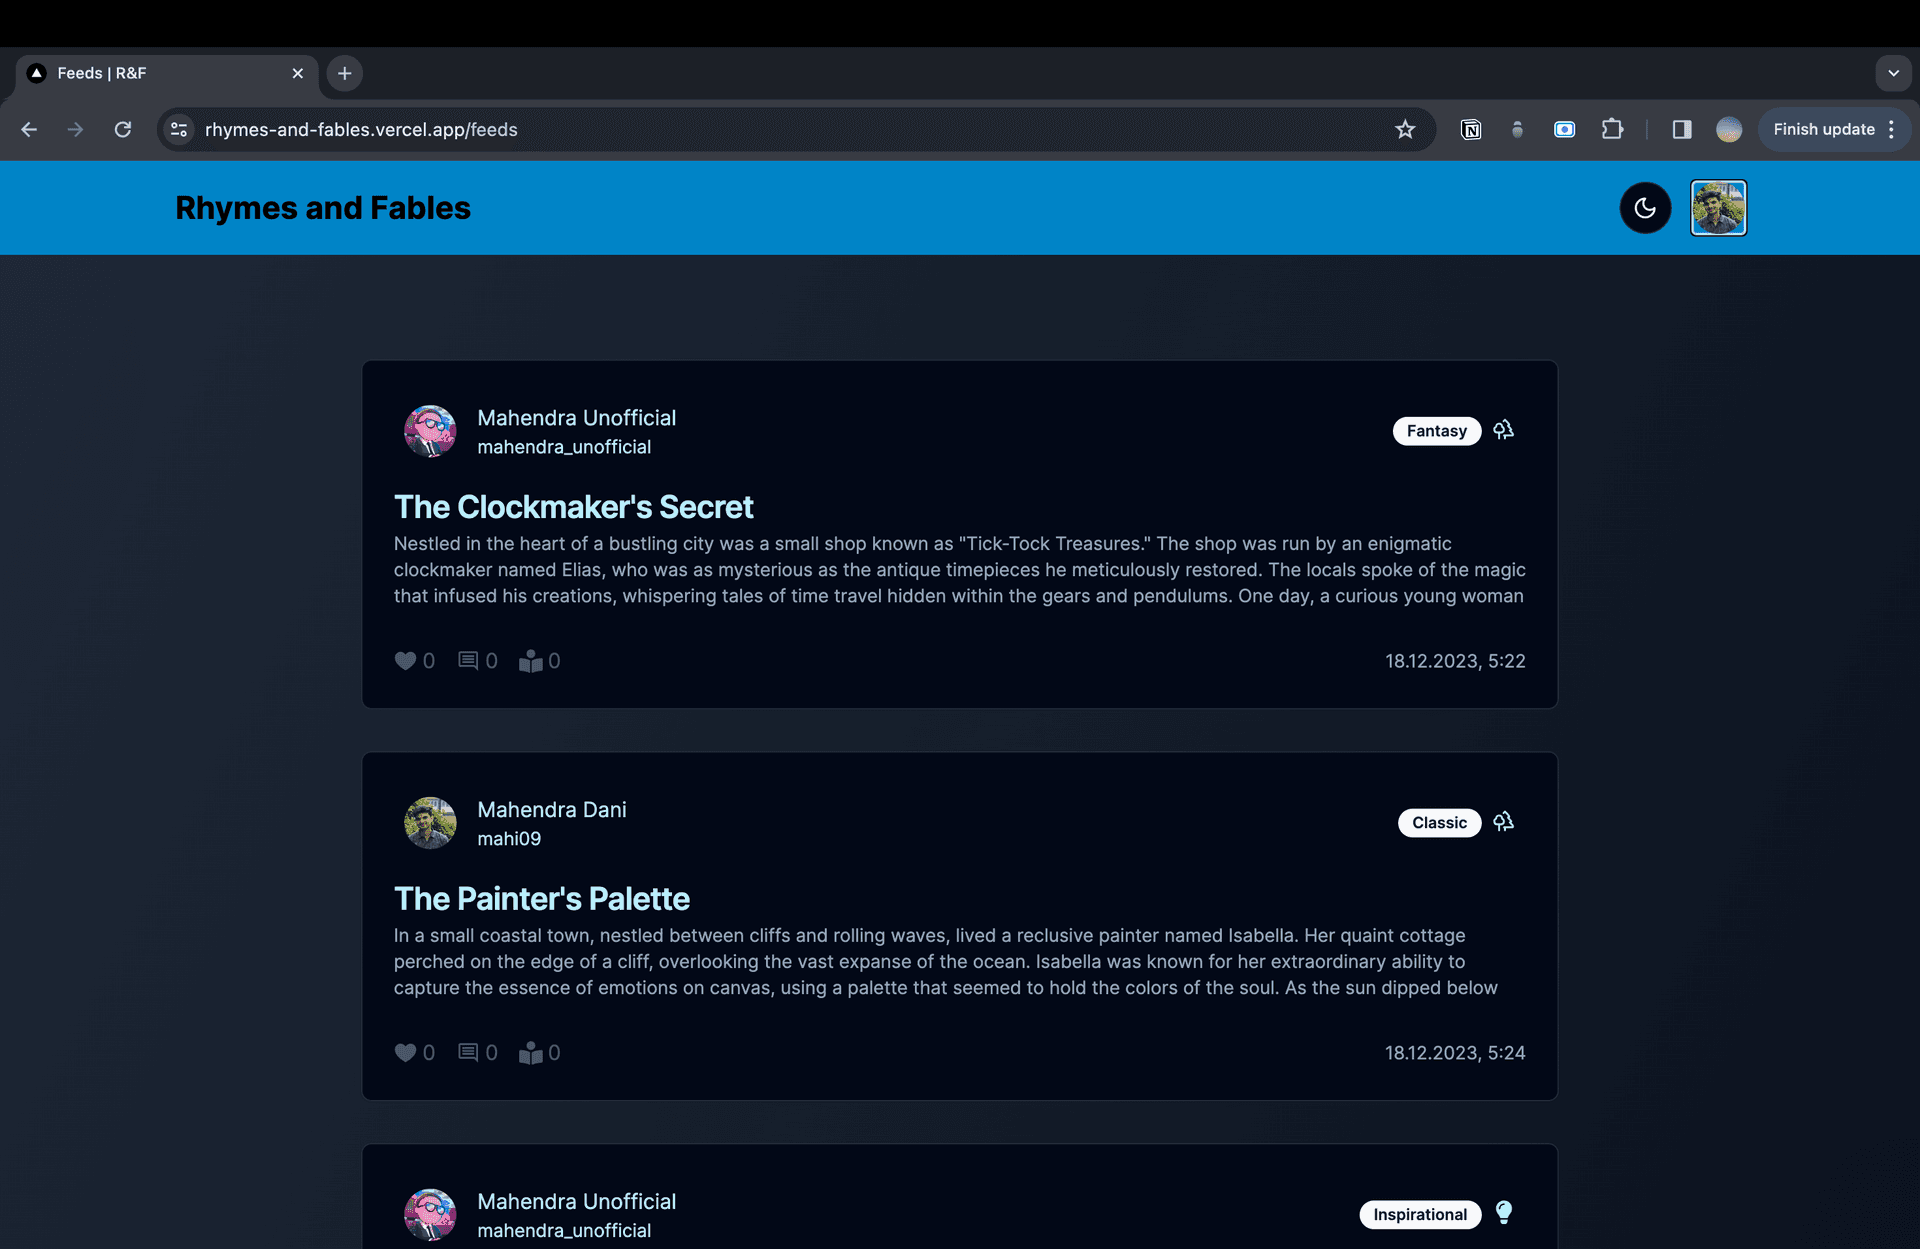Image resolution: width=1920 pixels, height=1249 pixels.
Task: Click the reads icon on The Painter's Palette
Action: click(x=531, y=1053)
